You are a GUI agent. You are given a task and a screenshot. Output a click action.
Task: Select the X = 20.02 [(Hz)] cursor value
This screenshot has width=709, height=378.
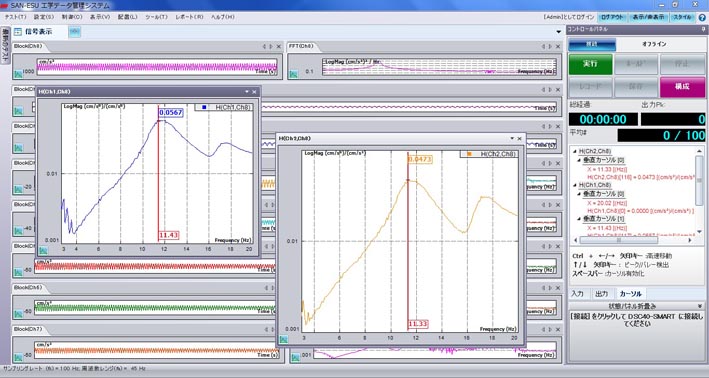coord(607,203)
